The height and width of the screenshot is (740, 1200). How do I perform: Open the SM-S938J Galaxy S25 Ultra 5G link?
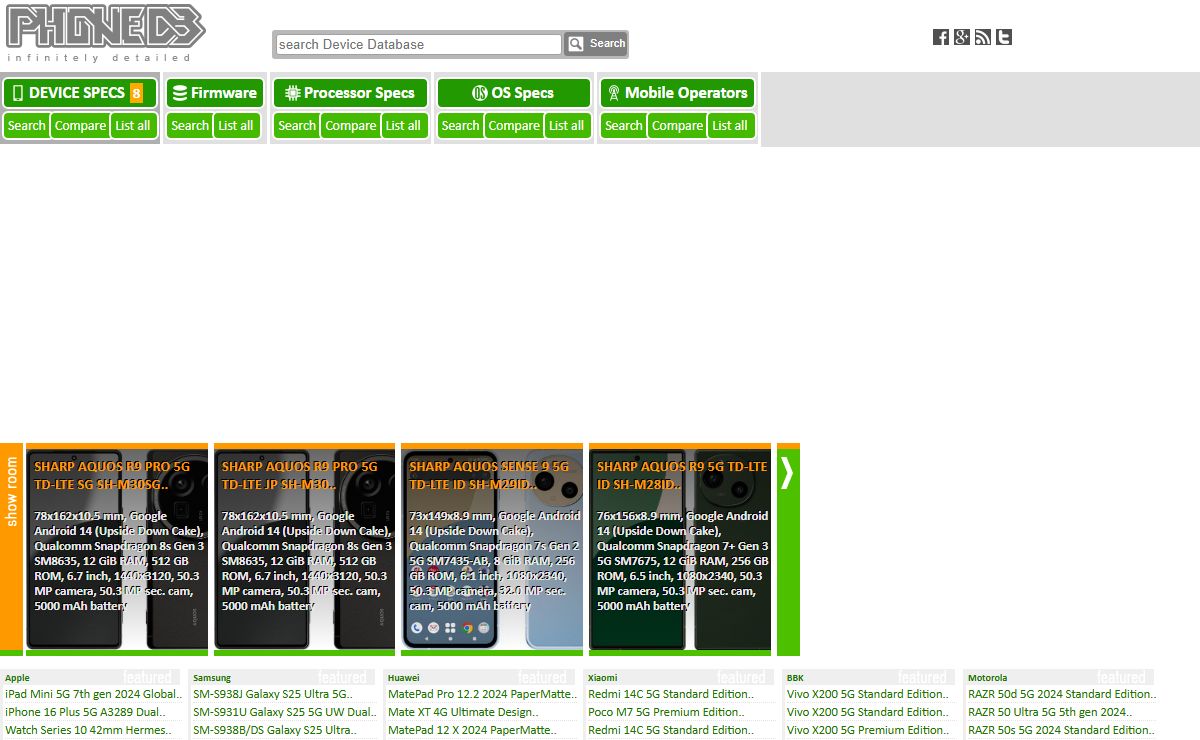(x=273, y=694)
